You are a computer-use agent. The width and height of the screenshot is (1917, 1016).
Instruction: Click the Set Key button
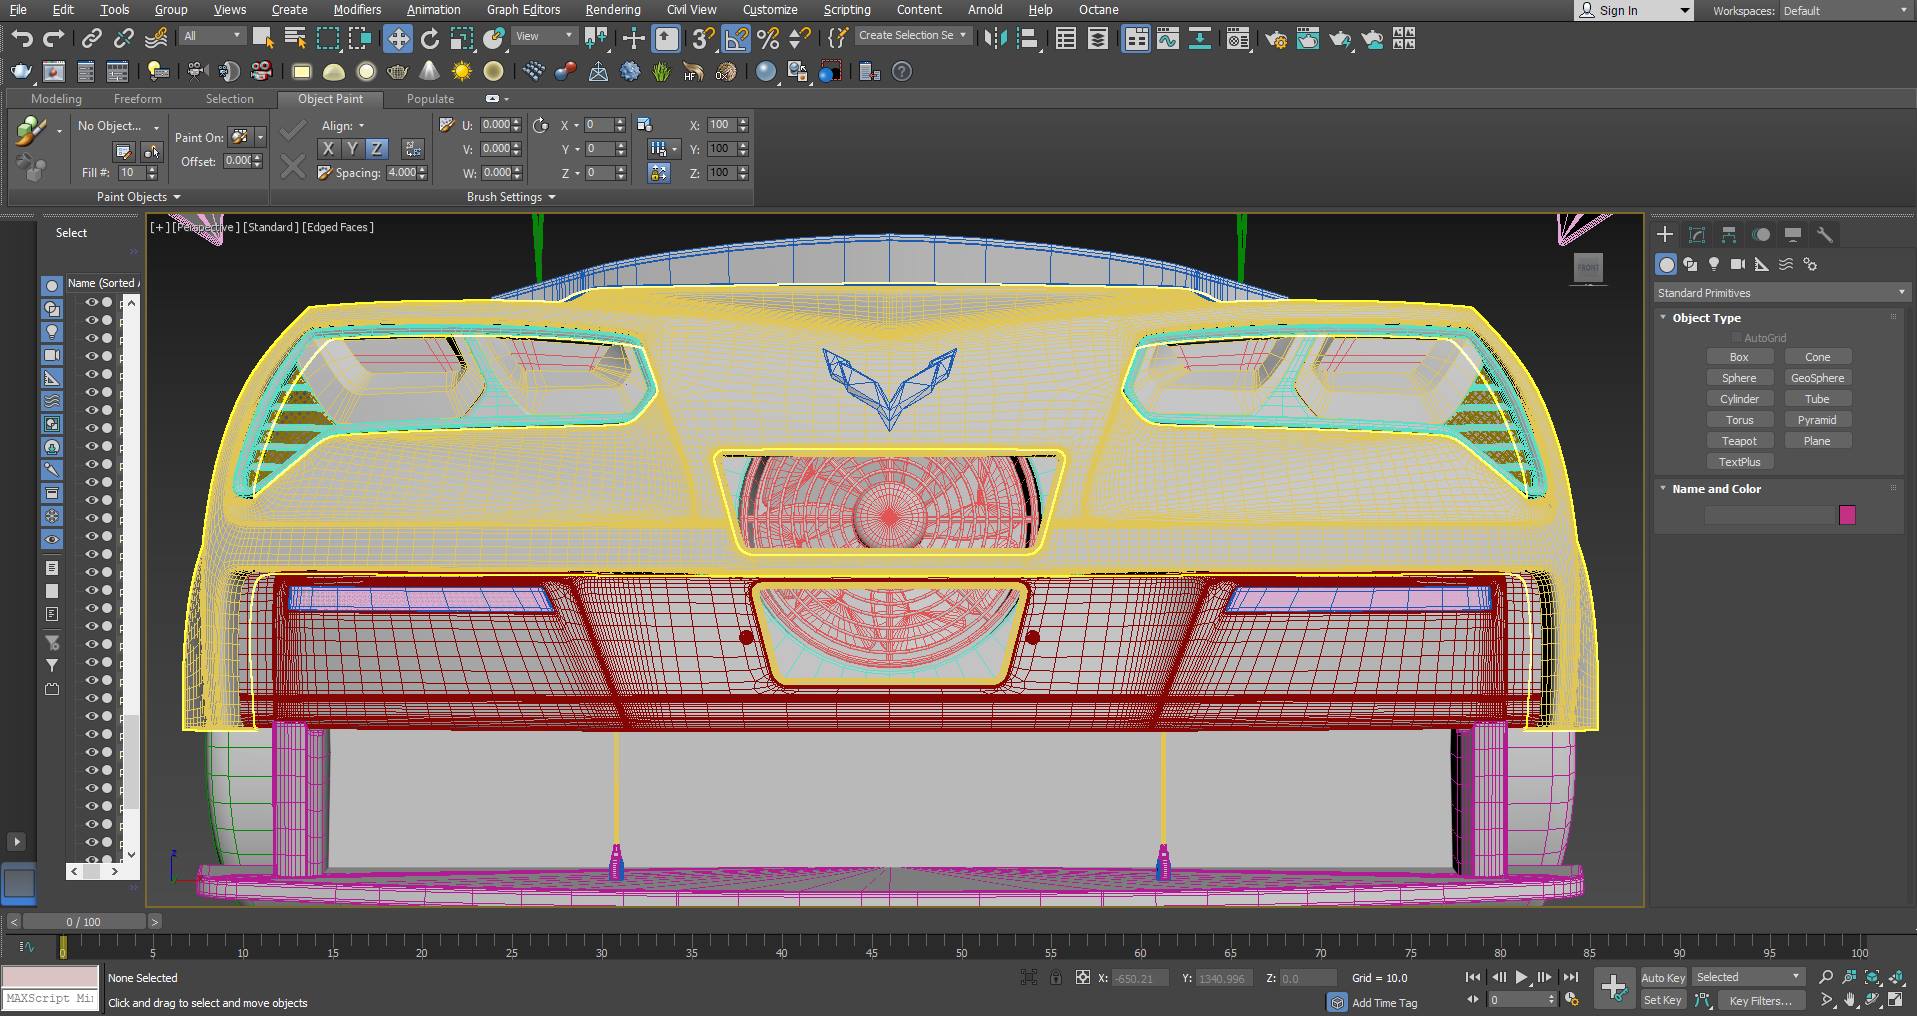coord(1664,1000)
